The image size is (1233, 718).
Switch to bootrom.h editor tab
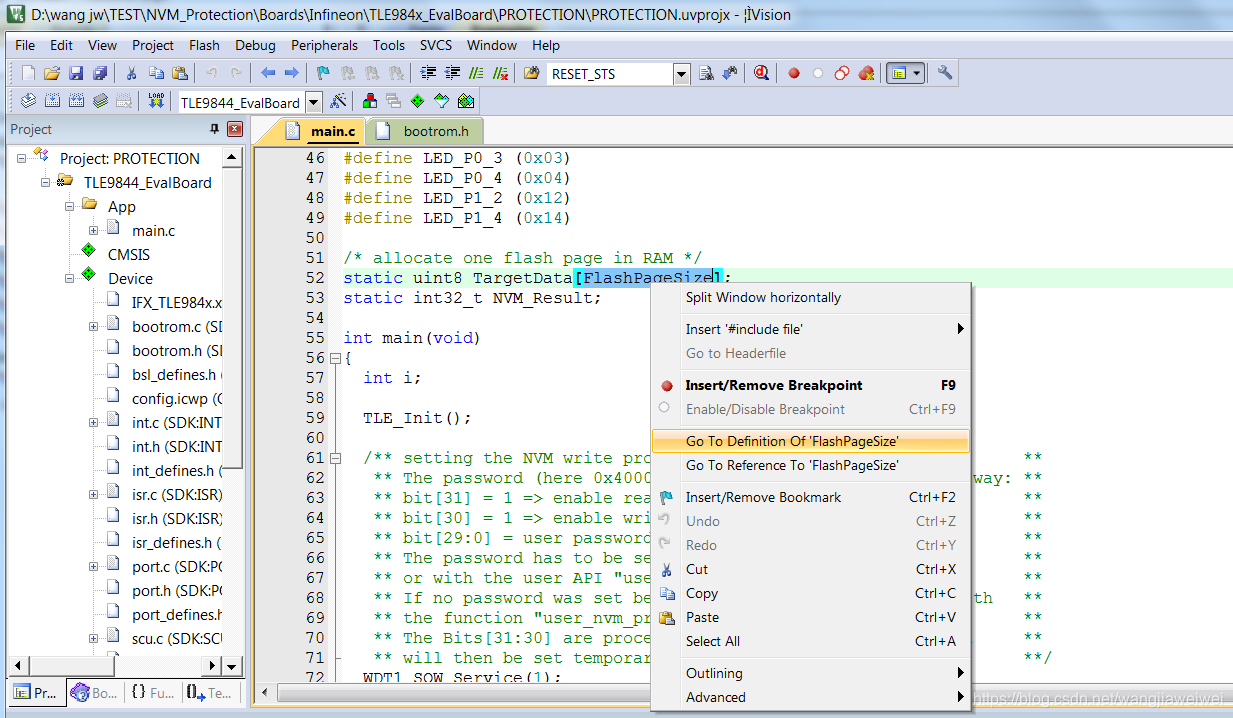426,131
